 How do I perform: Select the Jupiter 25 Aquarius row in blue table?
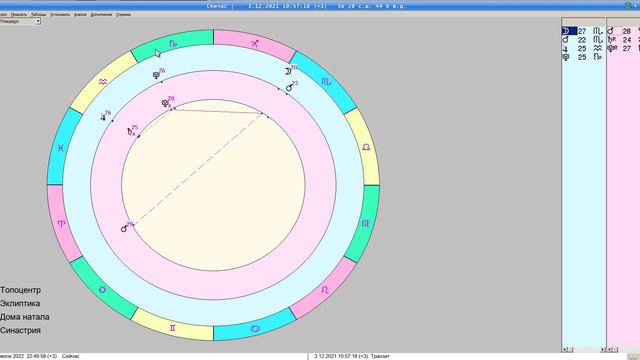(583, 49)
